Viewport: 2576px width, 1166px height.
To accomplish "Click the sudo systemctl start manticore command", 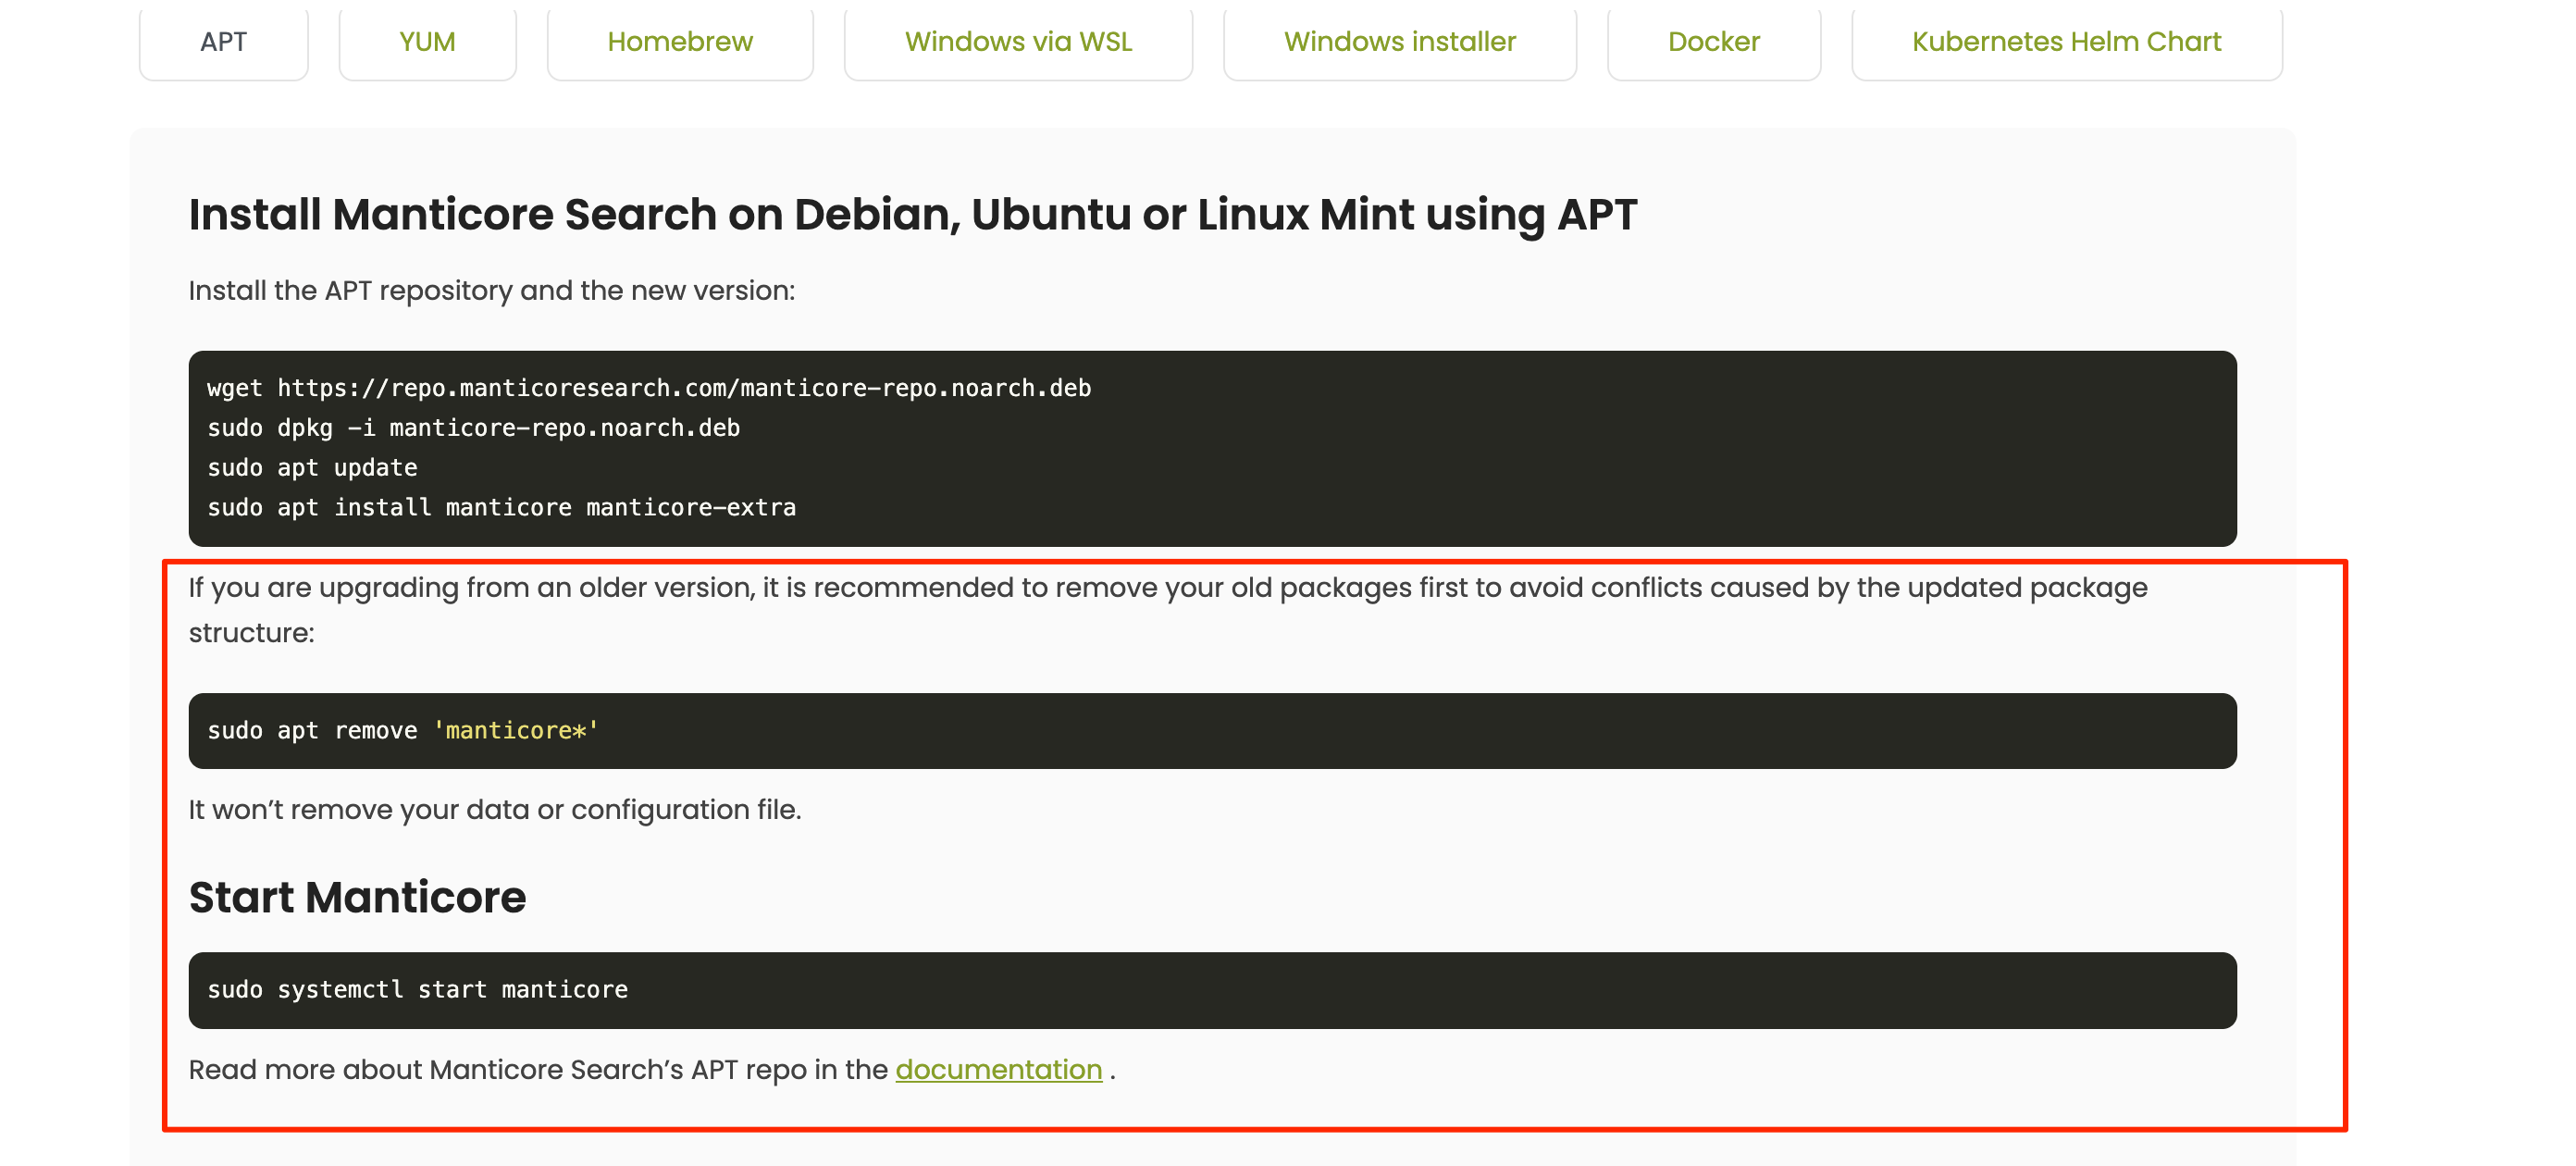I will tap(417, 990).
